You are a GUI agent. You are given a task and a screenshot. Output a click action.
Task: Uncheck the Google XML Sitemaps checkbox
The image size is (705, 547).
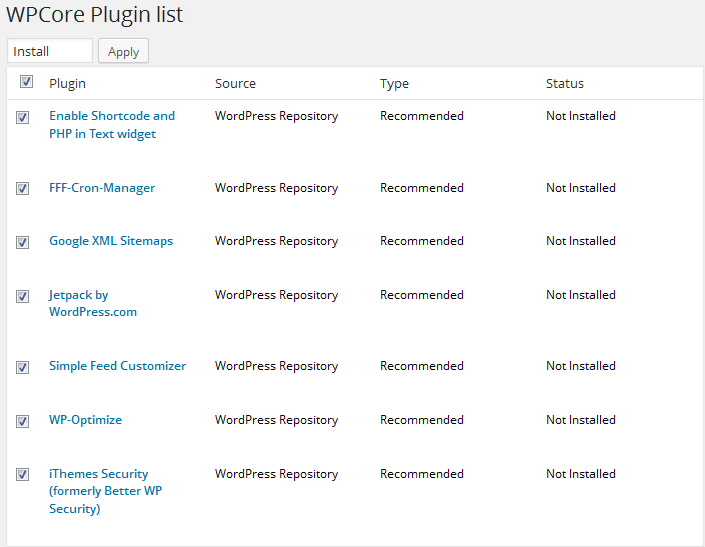click(x=23, y=242)
